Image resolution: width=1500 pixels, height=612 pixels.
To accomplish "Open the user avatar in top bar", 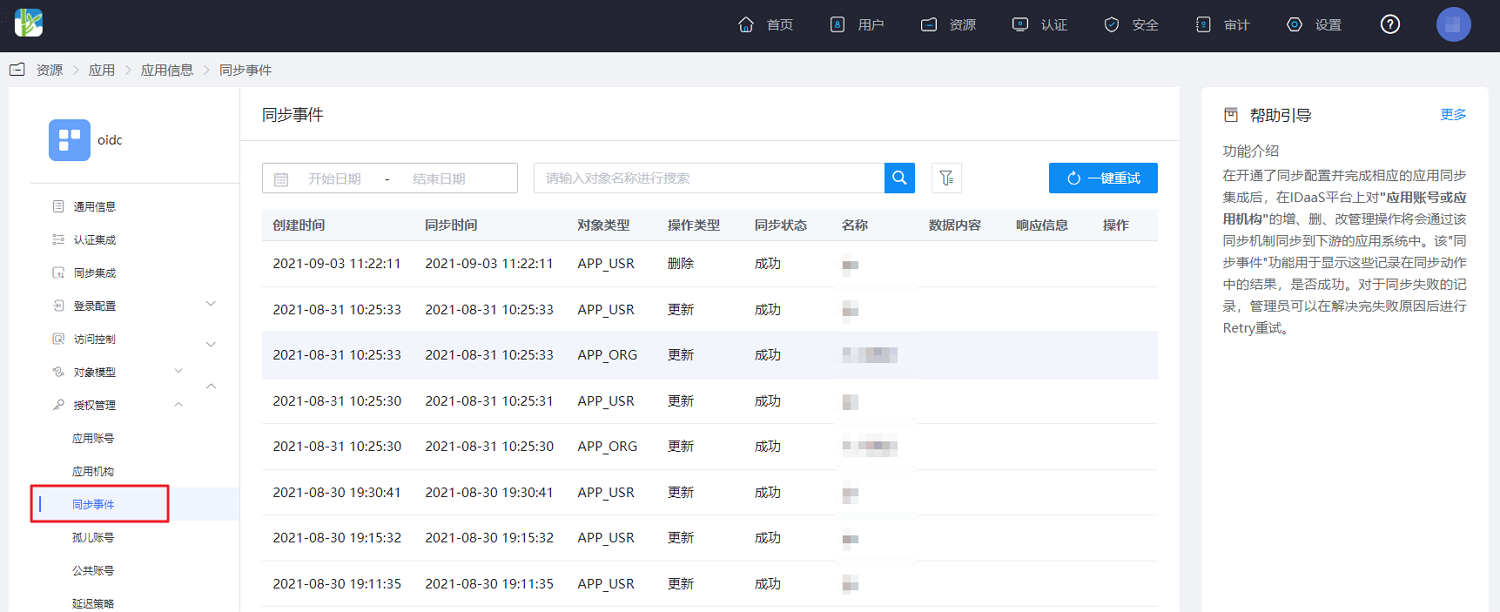I will (x=1453, y=25).
